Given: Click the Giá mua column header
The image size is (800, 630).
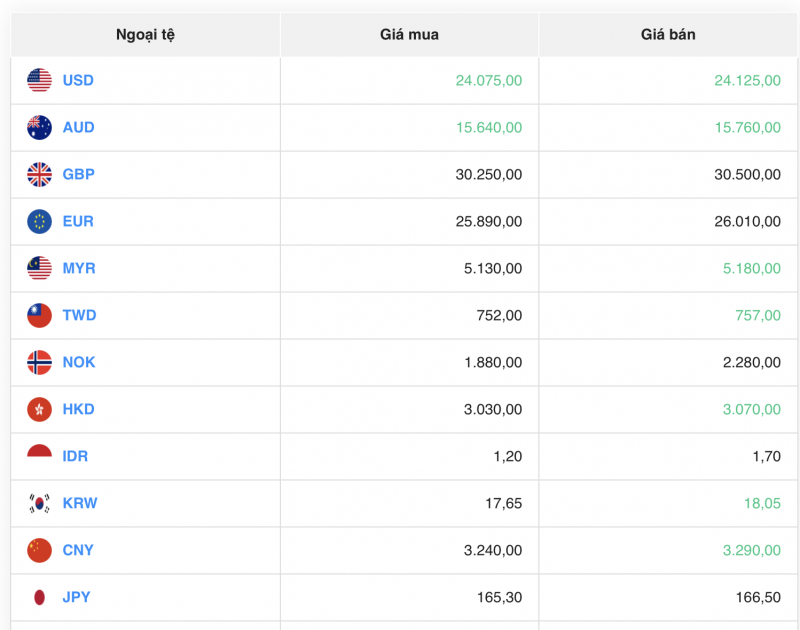Looking at the screenshot, I should (x=409, y=34).
